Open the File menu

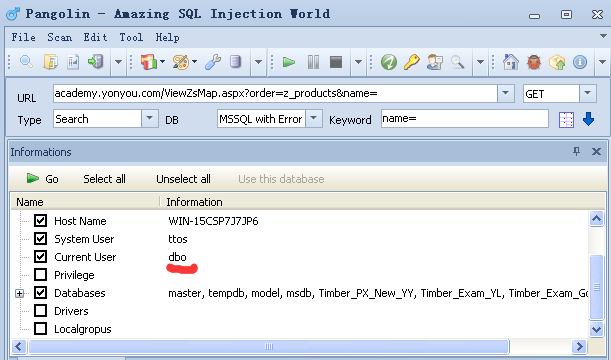[23, 37]
